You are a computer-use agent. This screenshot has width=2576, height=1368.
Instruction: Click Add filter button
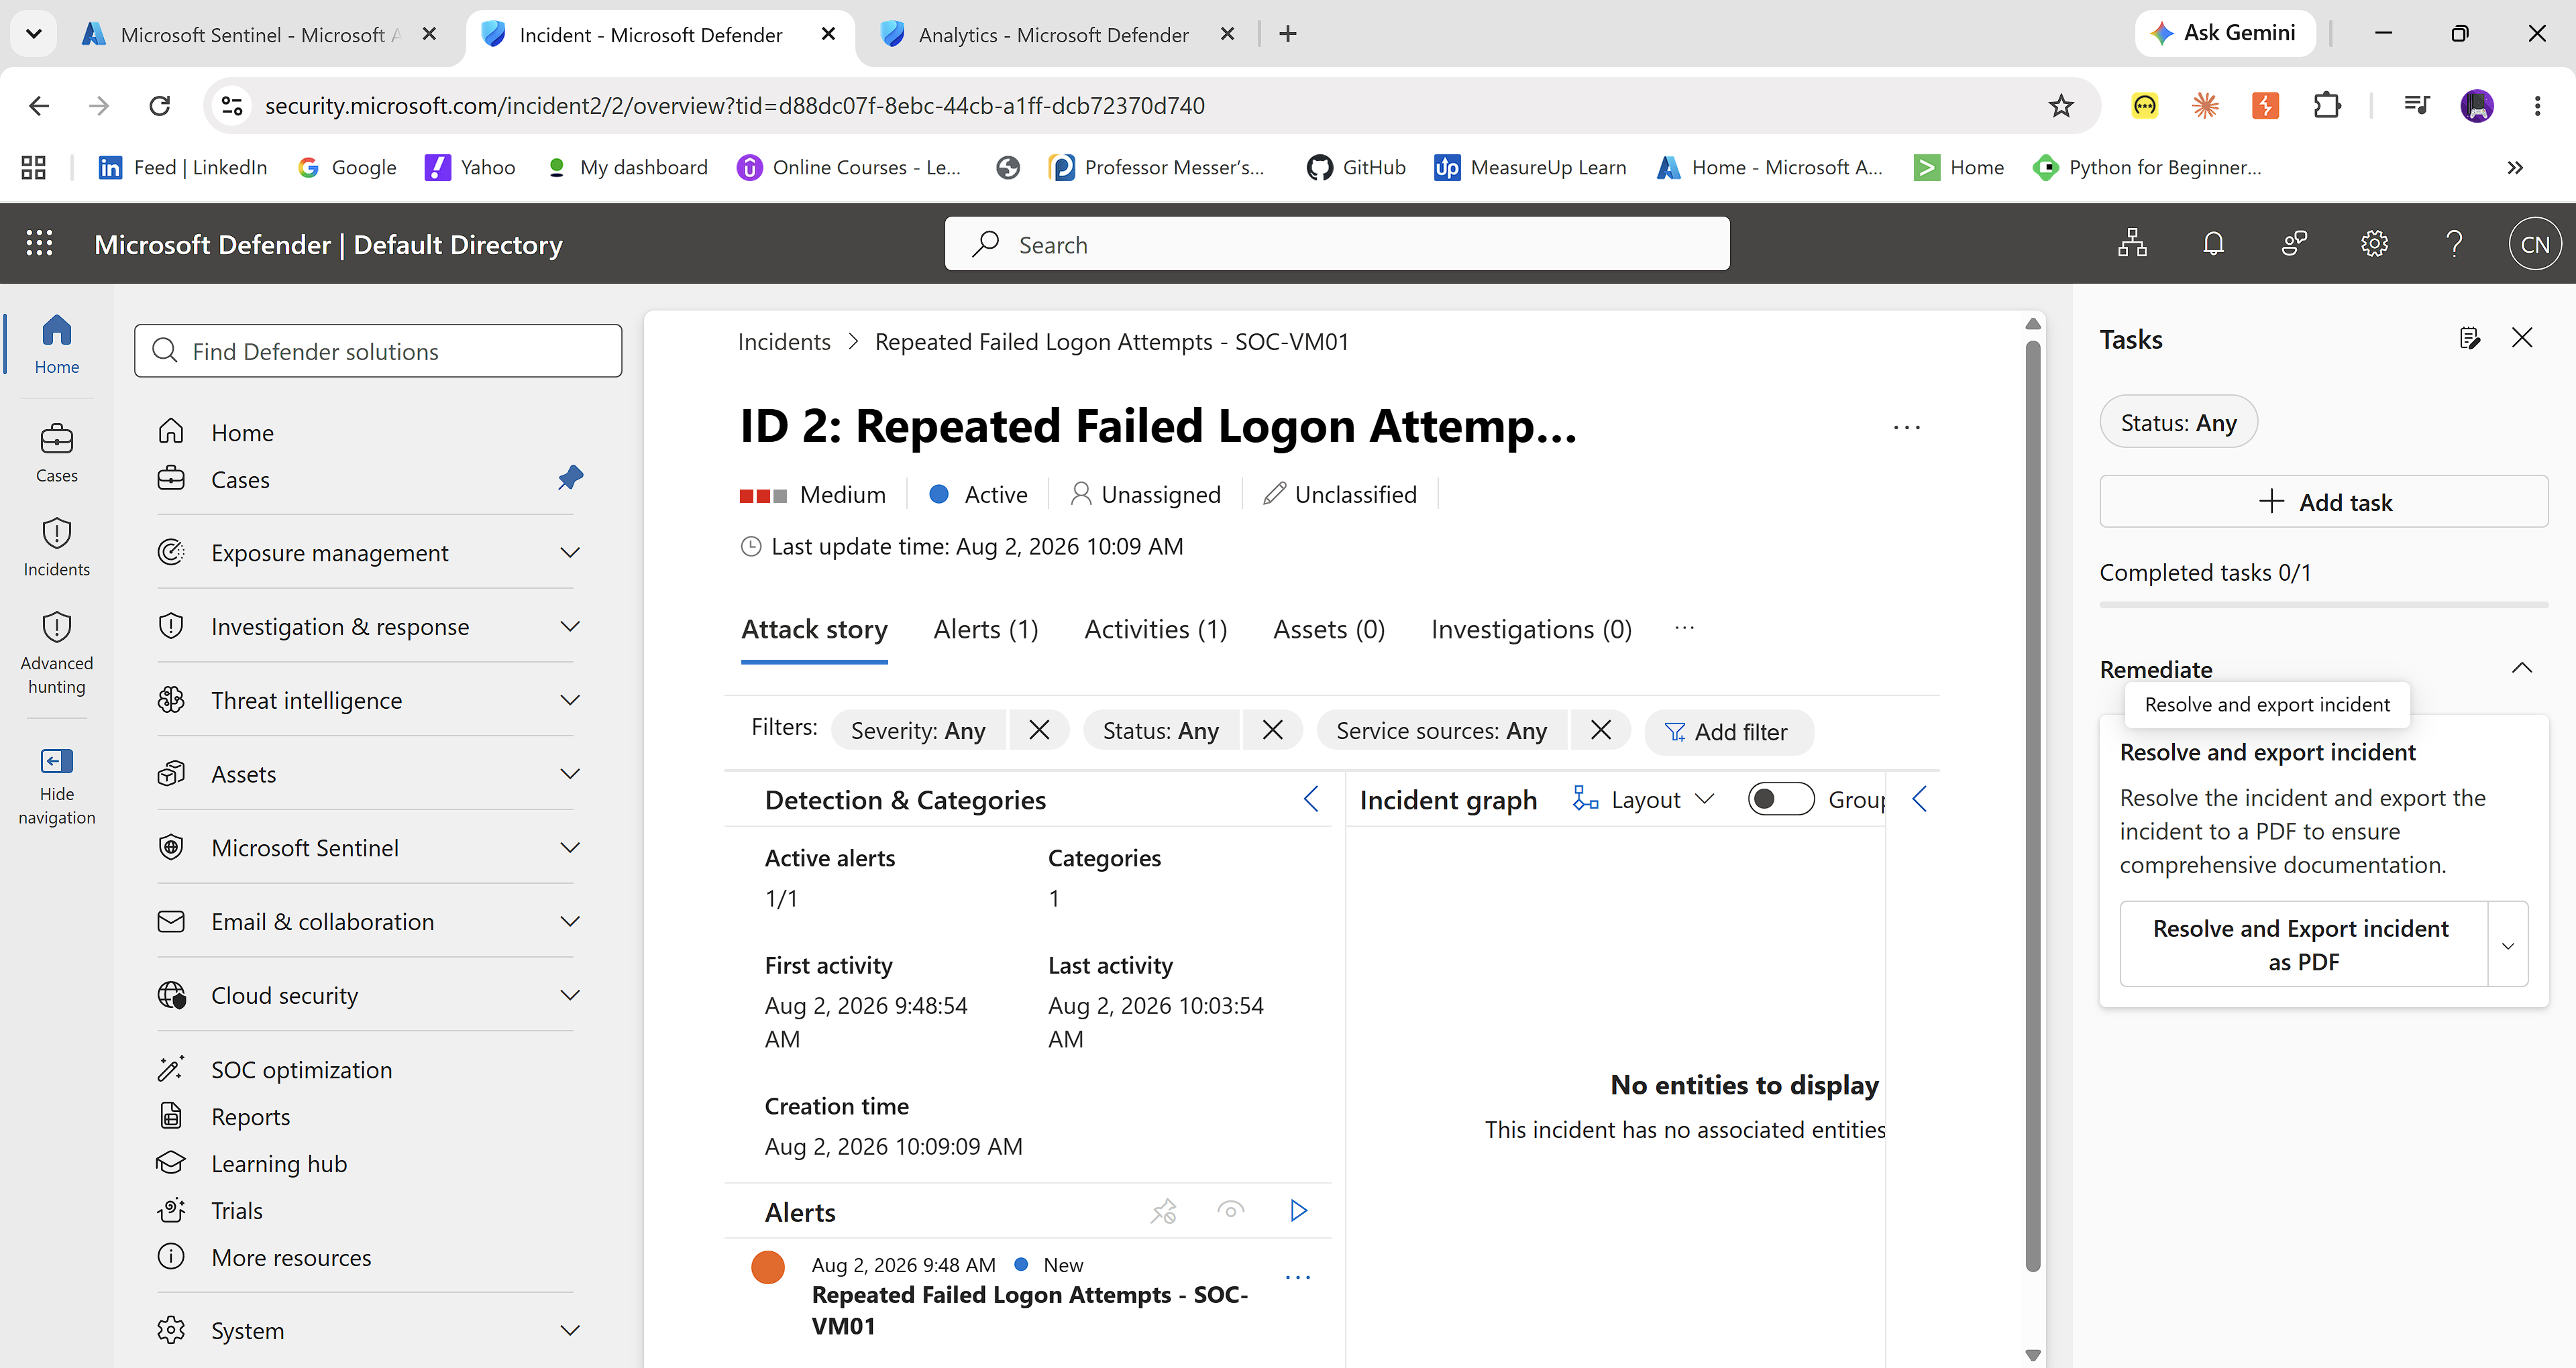1728,732
